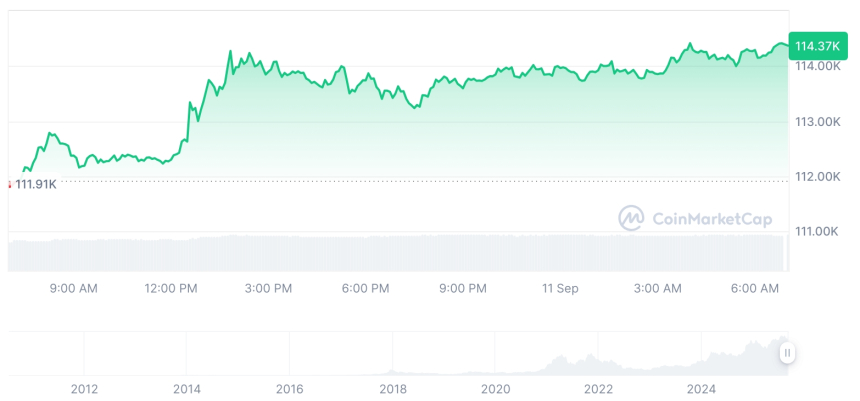Screen dimensions: 860x401
Task: Jump to 2024 in the range navigator
Action: 702,388
